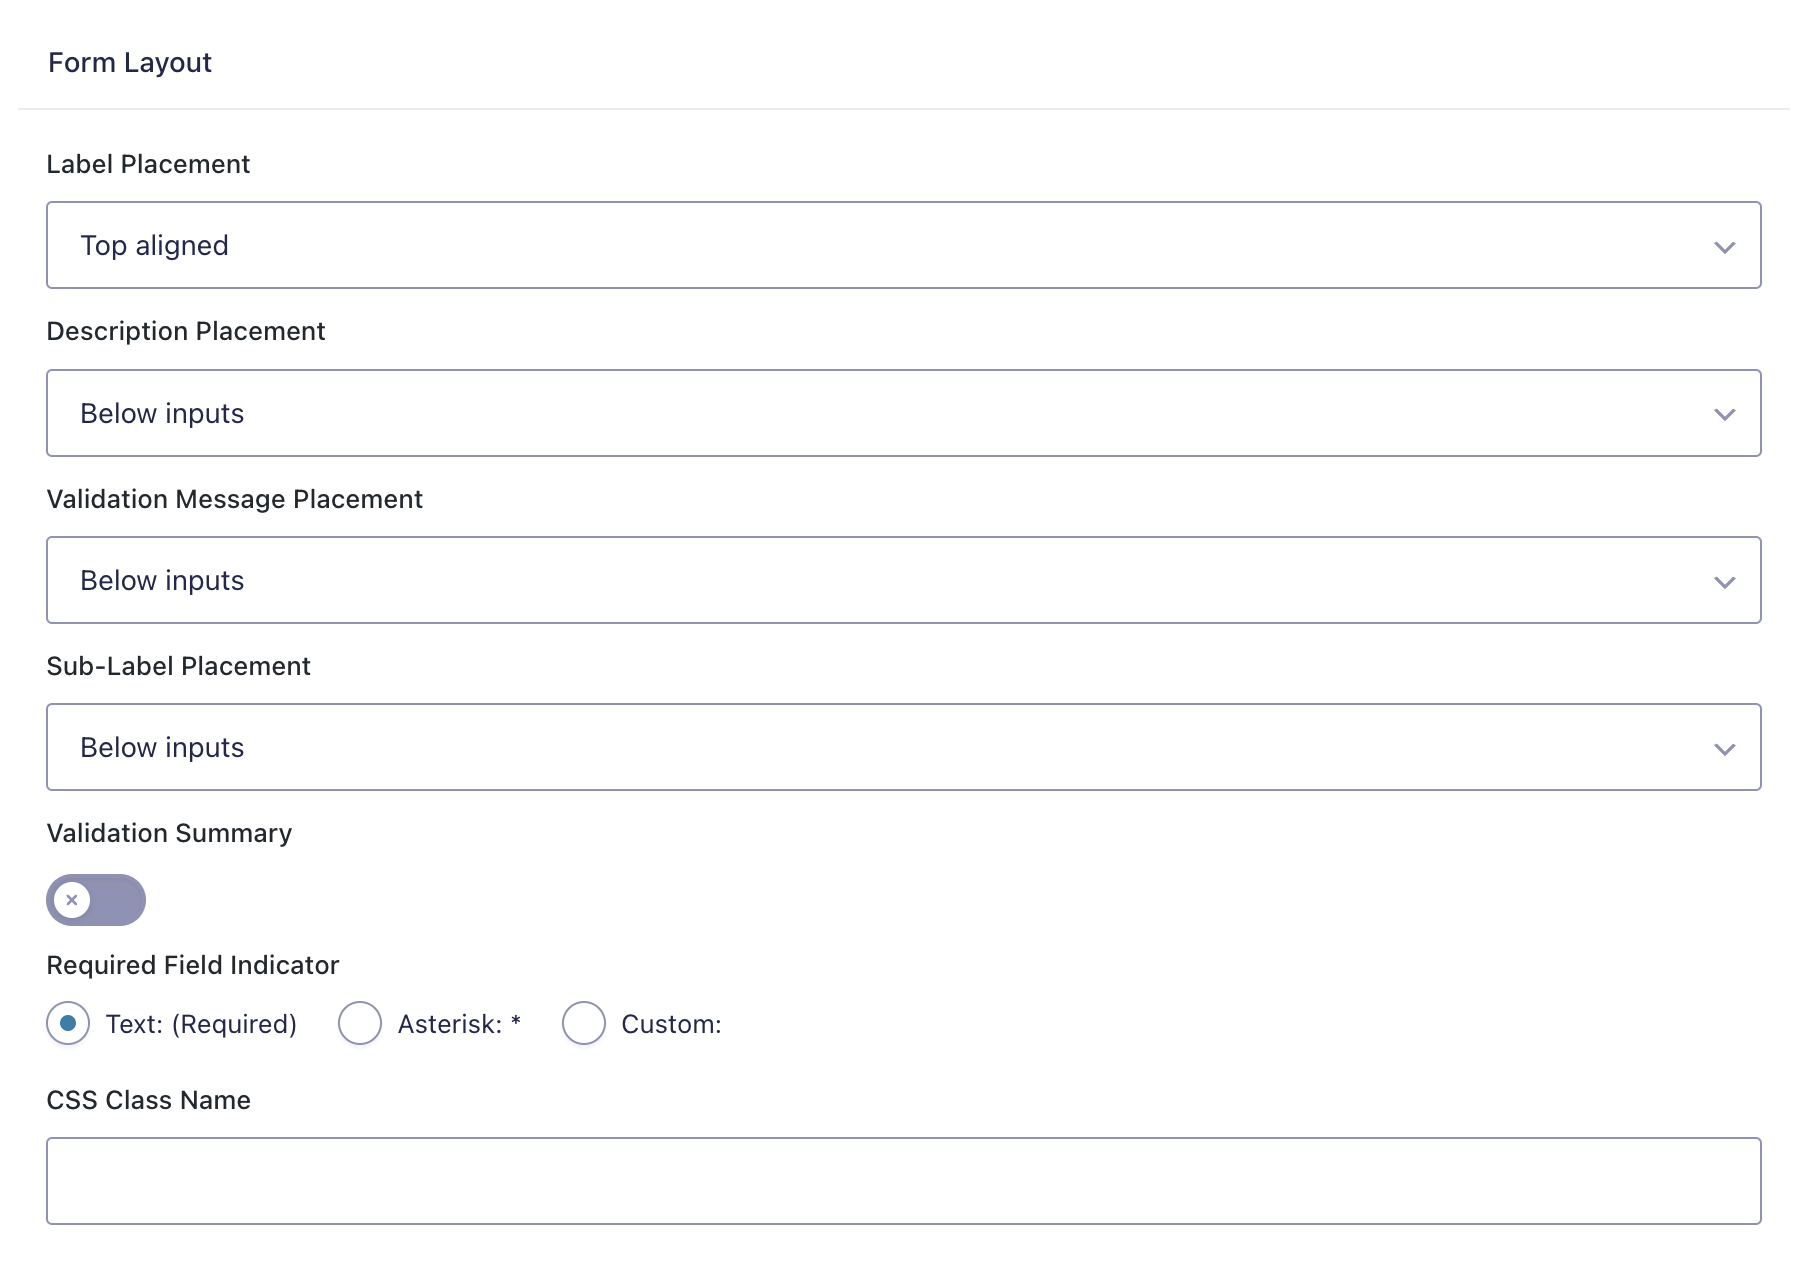Open Validation Message Placement dropdown
This screenshot has width=1808, height=1278.
click(x=880, y=580)
